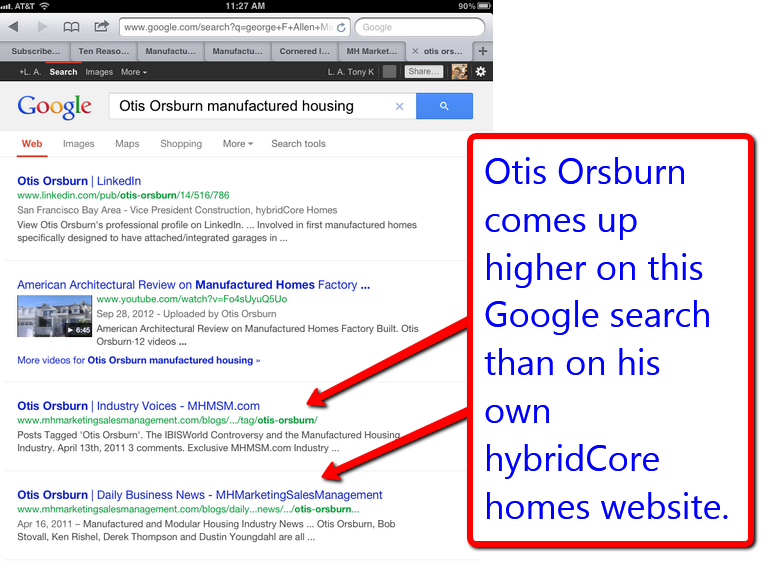Reload the page with refresh icon

point(341,28)
